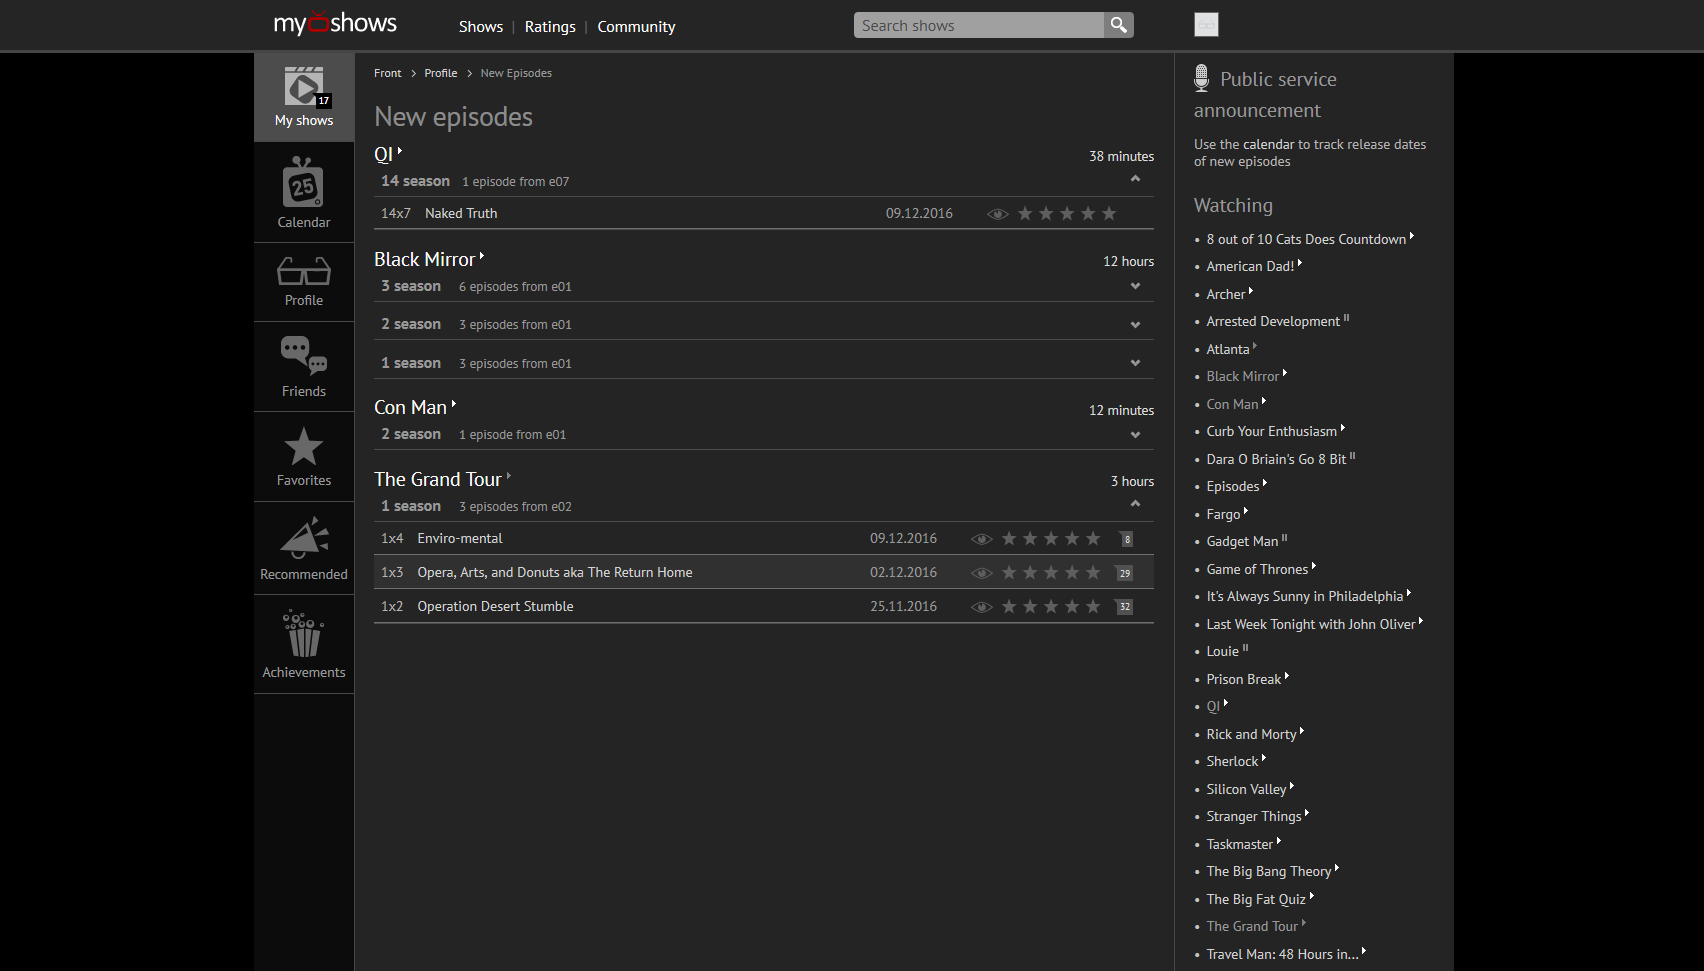The height and width of the screenshot is (971, 1704).
Task: Mark Operation Desert Stumble as watched
Action: [x=982, y=607]
